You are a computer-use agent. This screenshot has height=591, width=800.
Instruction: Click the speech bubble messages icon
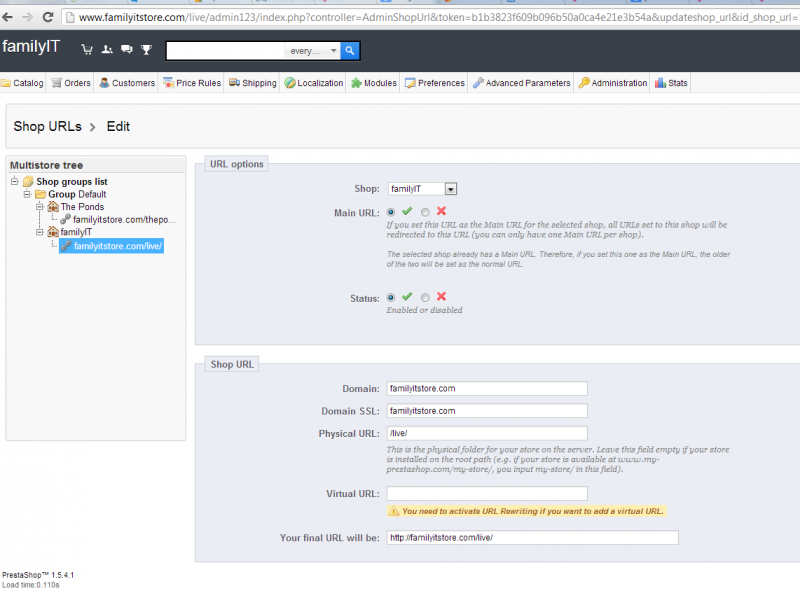(x=127, y=50)
